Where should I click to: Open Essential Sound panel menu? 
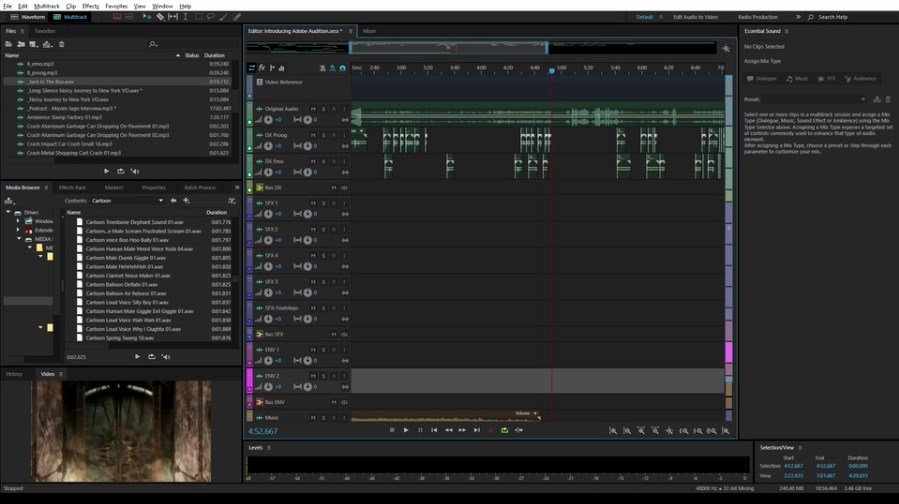tap(786, 31)
